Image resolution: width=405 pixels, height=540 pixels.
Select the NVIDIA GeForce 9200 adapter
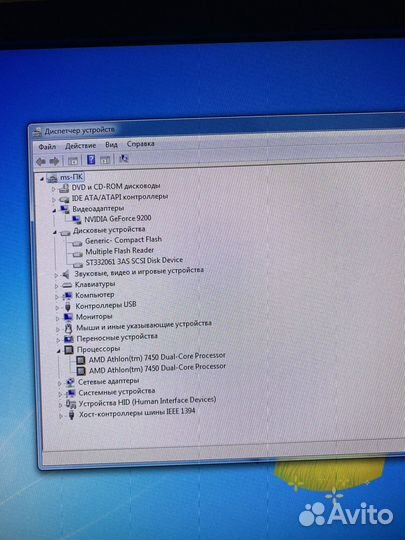117,218
